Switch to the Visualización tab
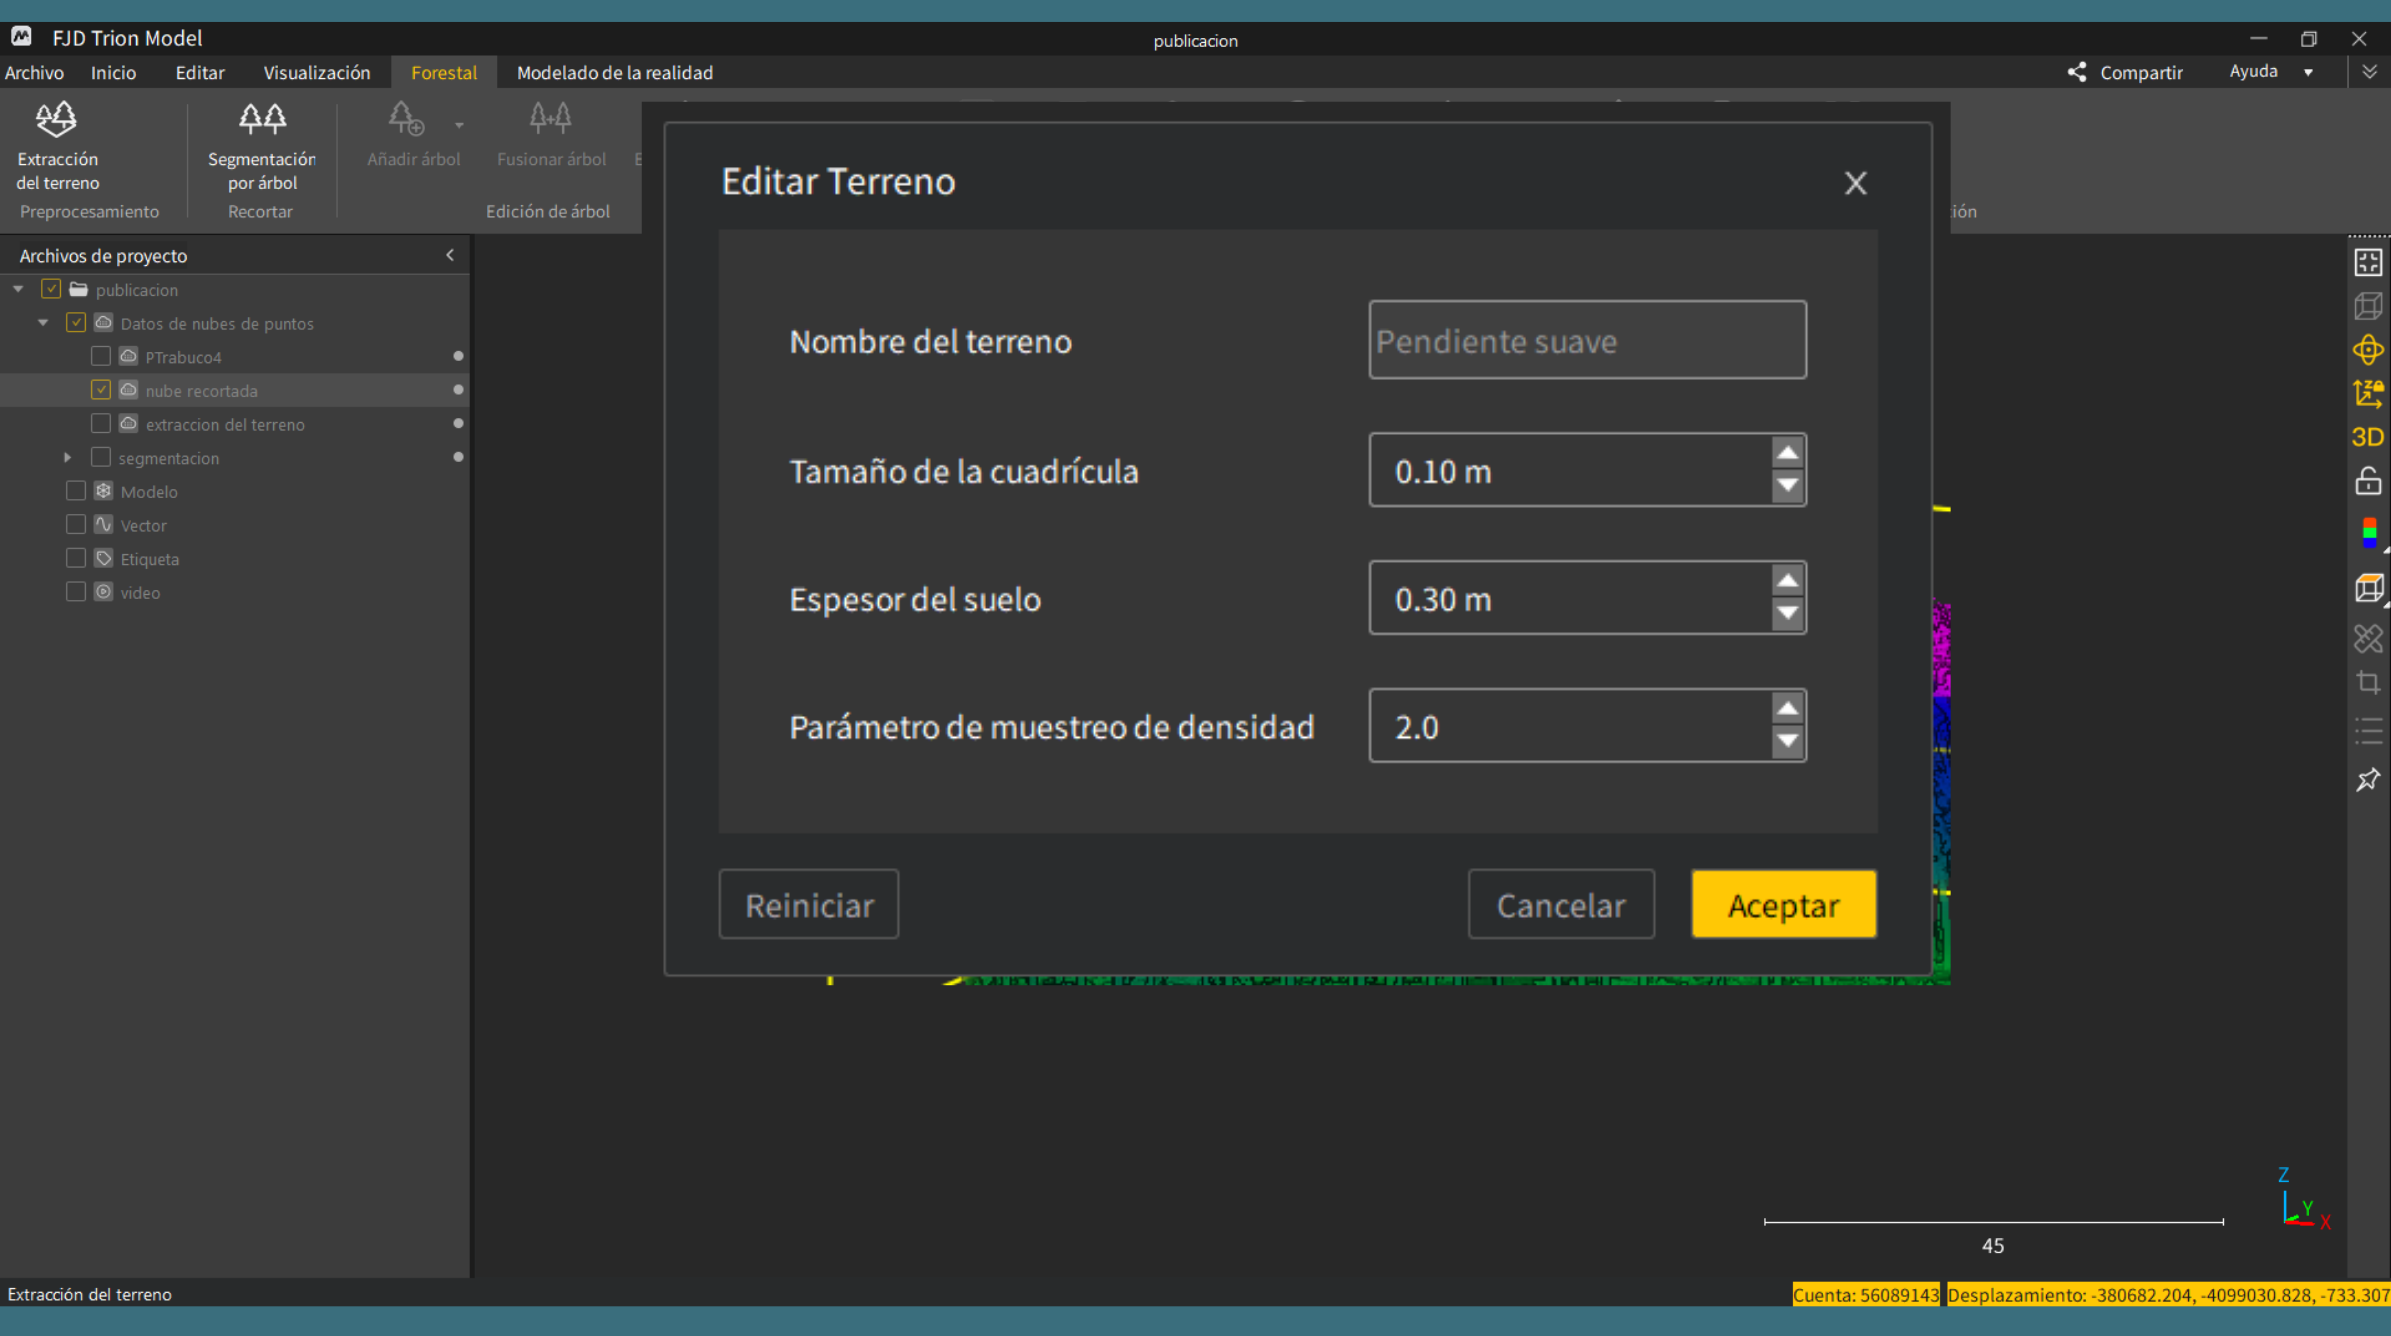The width and height of the screenshot is (2391, 1336). [316, 72]
